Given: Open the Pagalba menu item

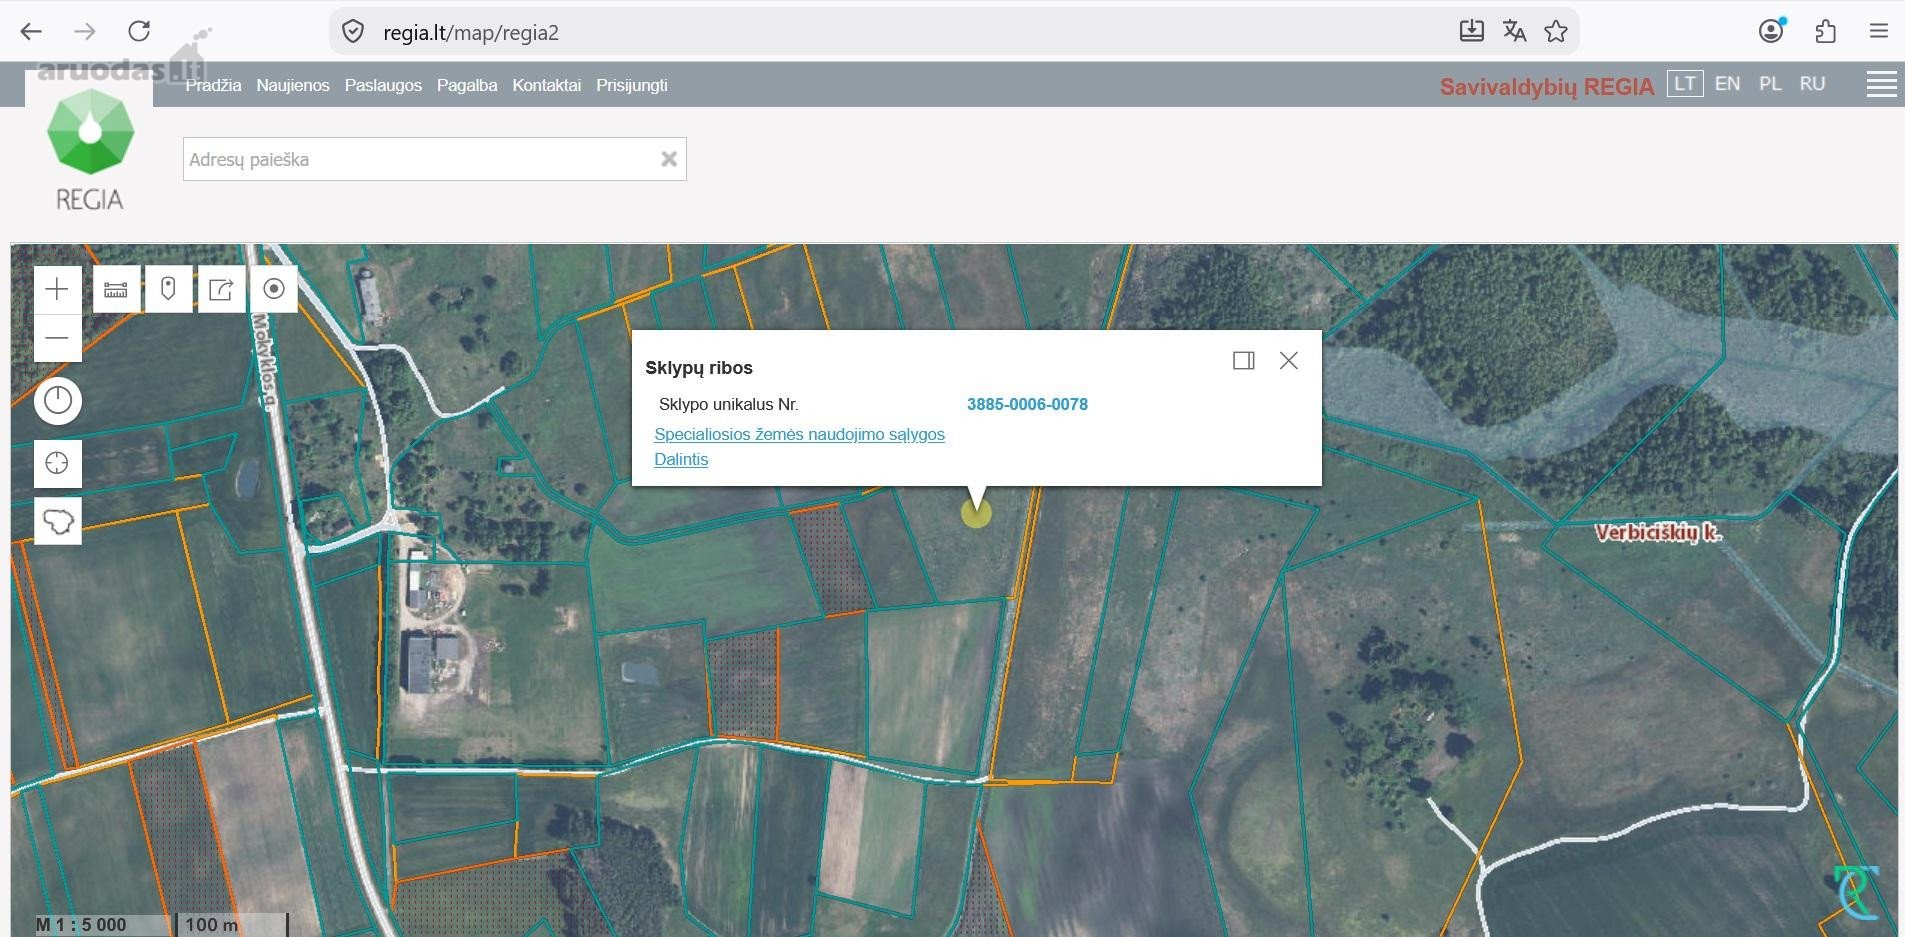Looking at the screenshot, I should click(467, 85).
